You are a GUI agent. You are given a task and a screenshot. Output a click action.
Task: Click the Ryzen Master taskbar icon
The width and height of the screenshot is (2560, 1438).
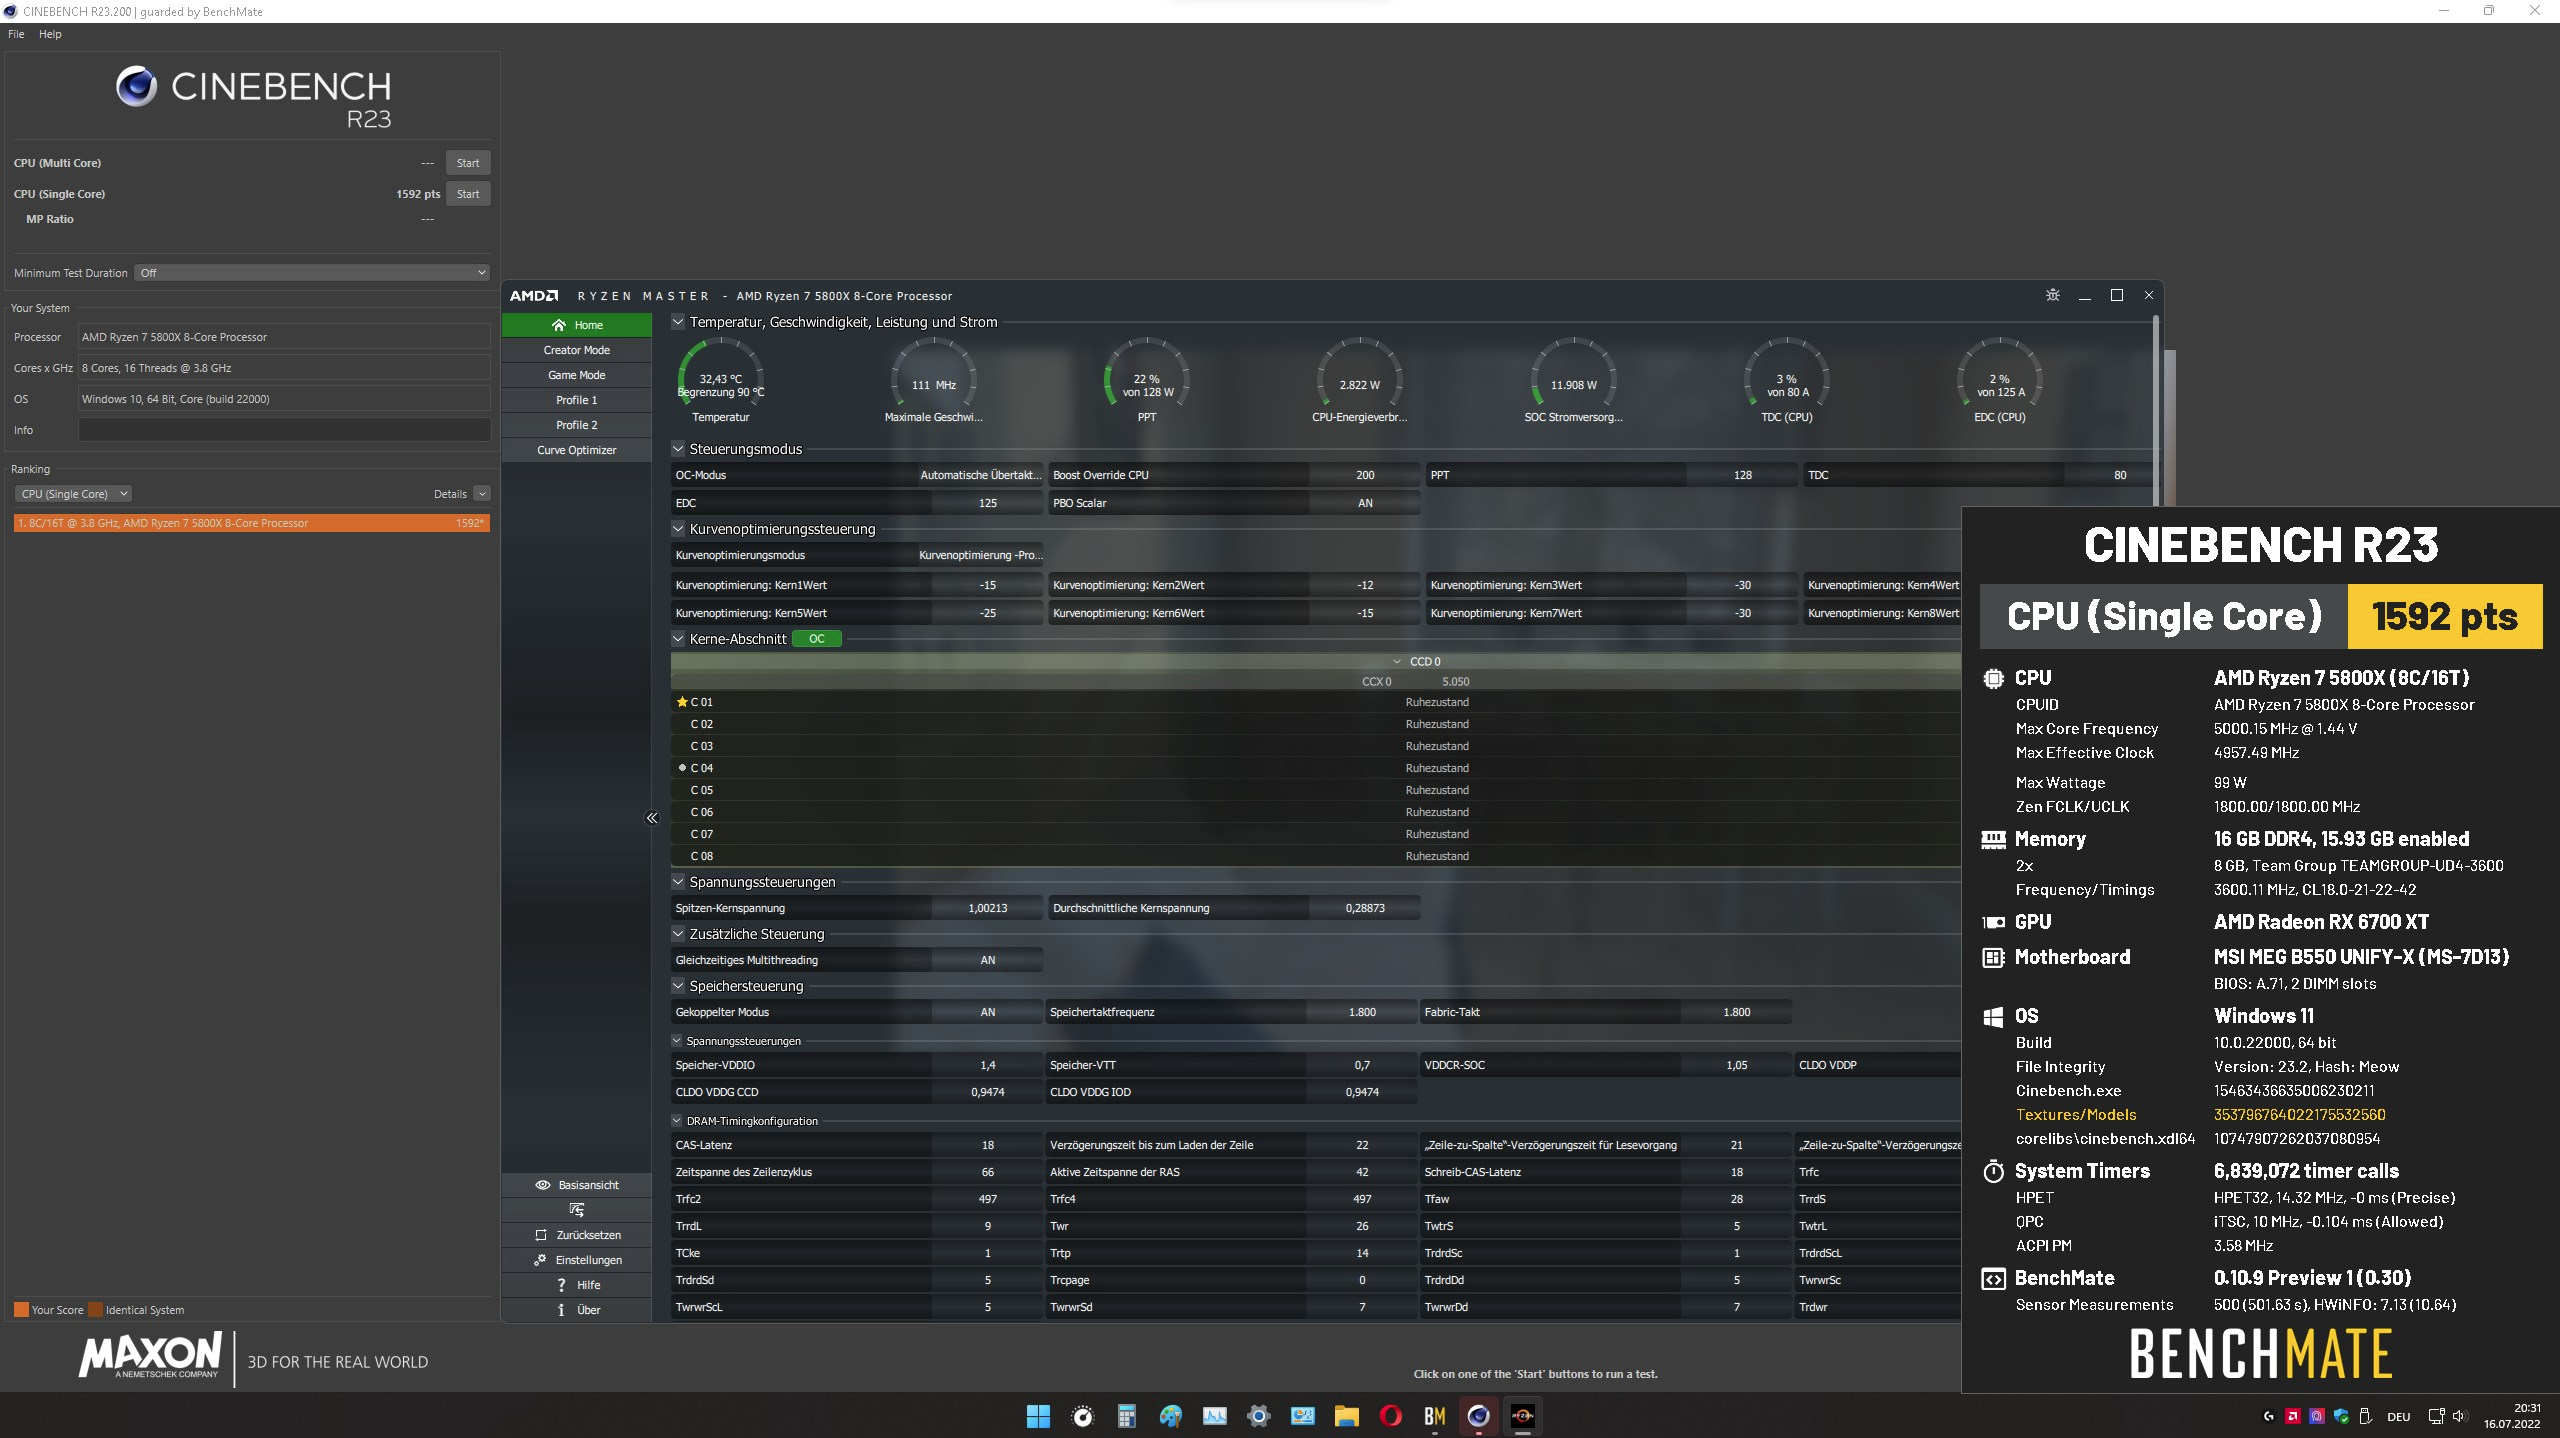click(x=1522, y=1416)
